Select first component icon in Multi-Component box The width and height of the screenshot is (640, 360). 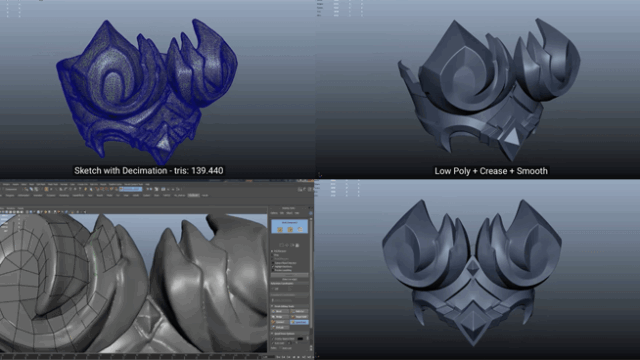click(280, 230)
